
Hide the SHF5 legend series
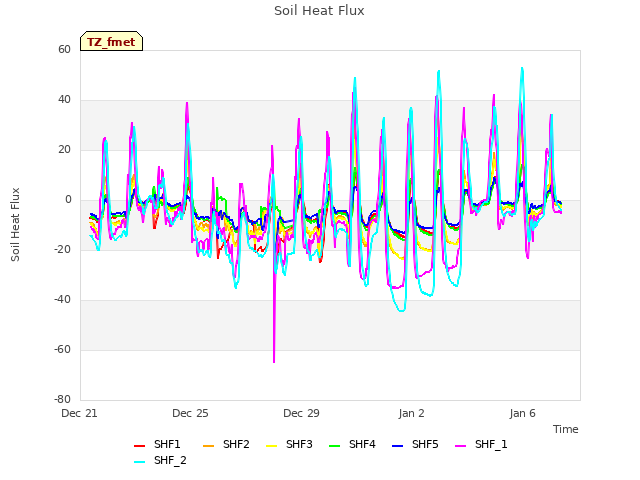click(x=415, y=444)
